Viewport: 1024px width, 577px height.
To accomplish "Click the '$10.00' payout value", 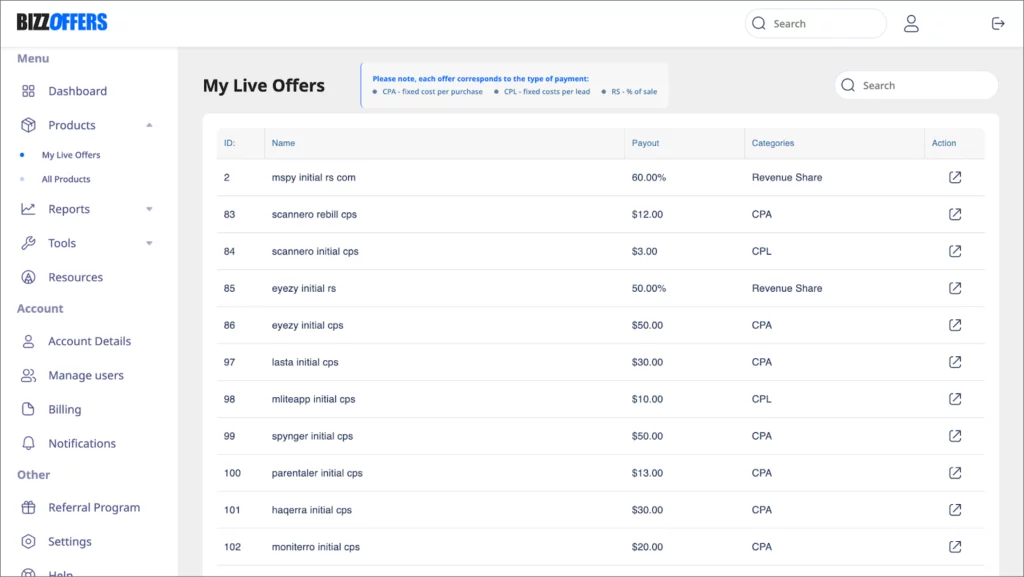I will (x=647, y=399).
